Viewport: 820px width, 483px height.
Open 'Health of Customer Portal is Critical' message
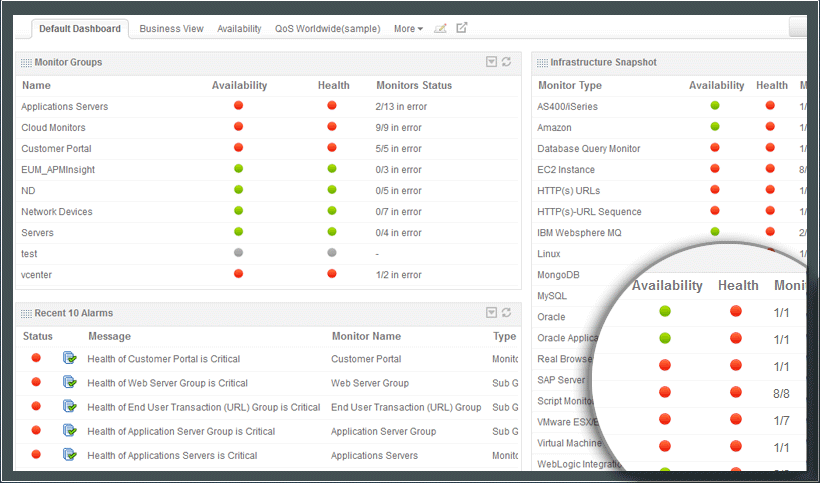[164, 359]
